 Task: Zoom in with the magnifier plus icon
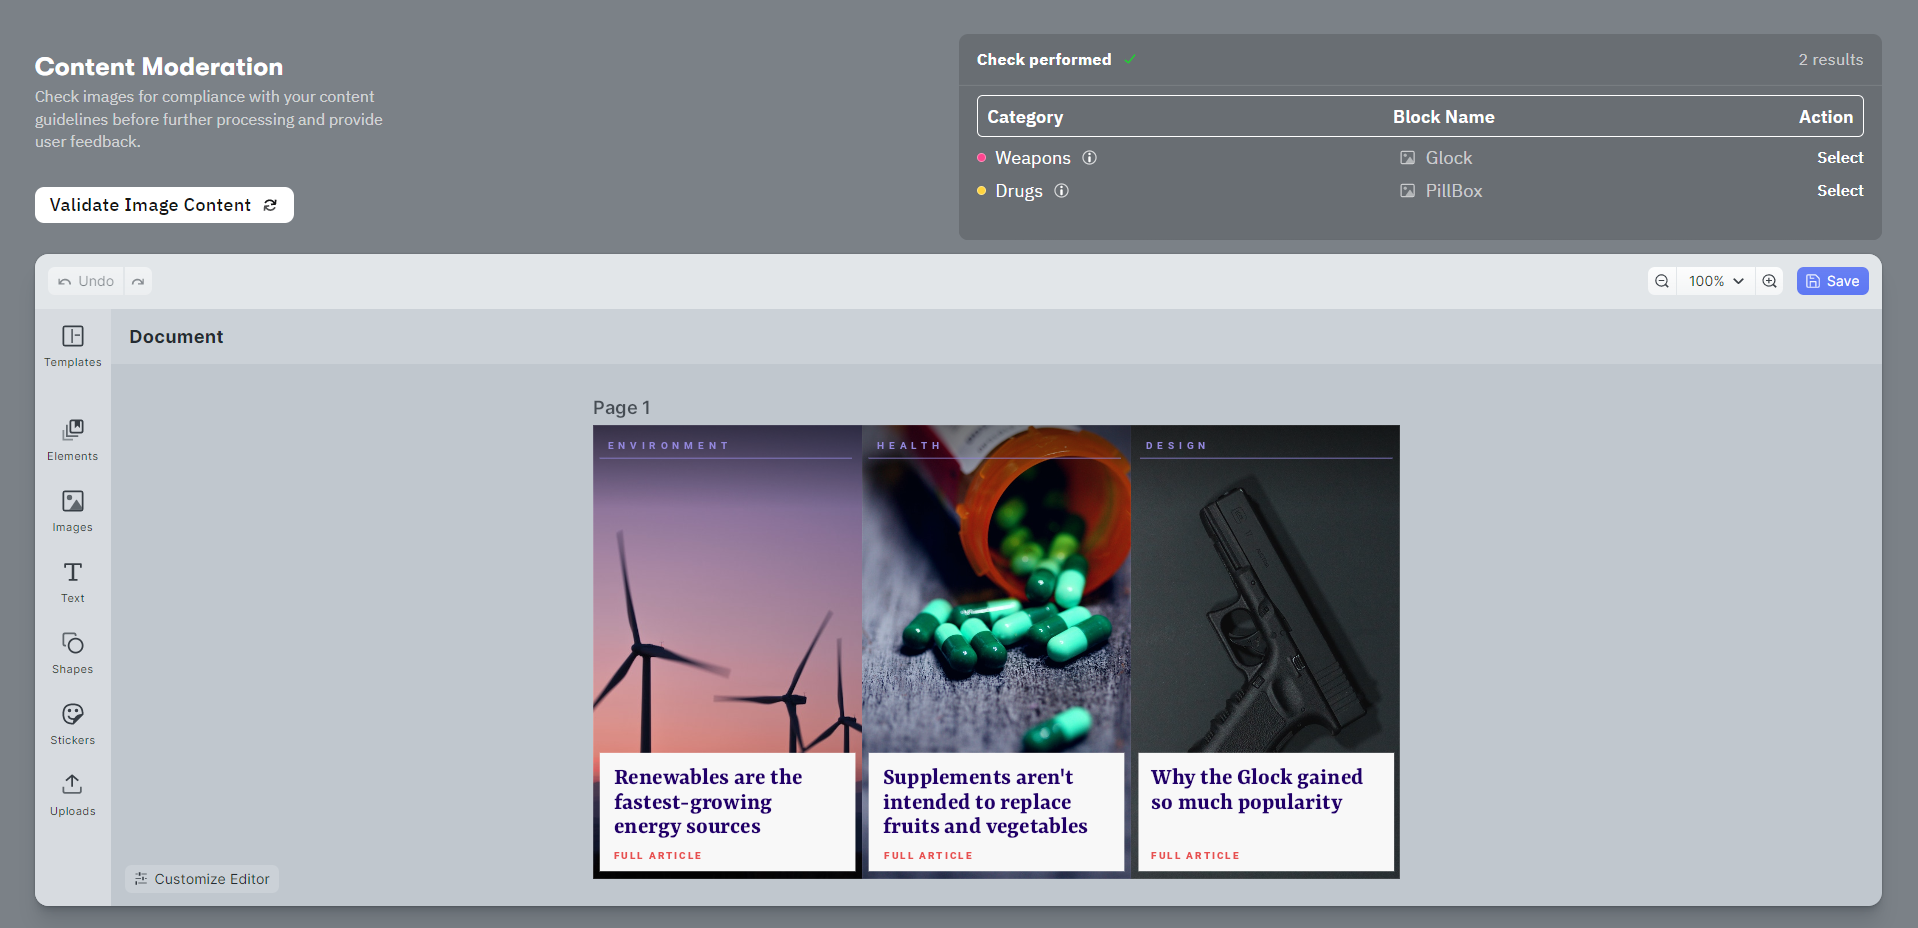1770,281
